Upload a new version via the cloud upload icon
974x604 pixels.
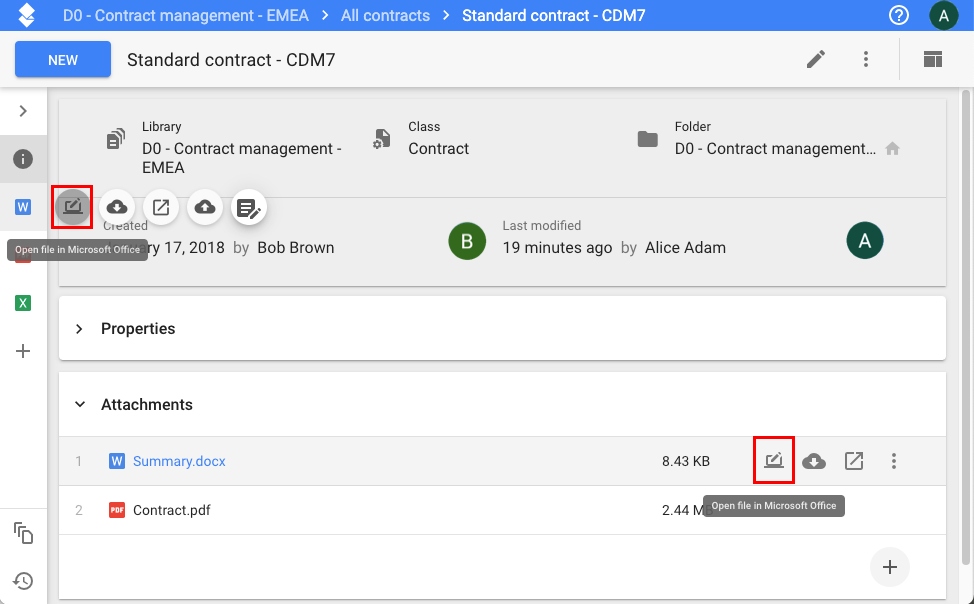point(204,207)
